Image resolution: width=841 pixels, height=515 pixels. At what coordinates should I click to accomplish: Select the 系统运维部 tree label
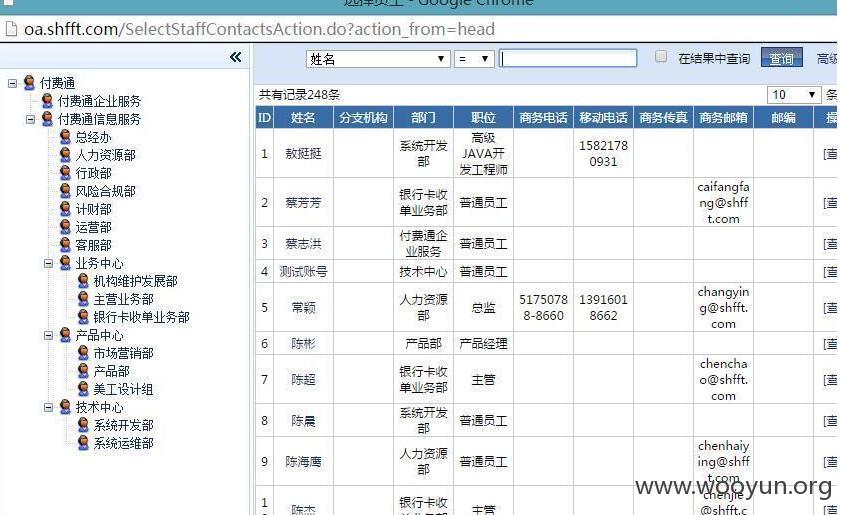123,443
